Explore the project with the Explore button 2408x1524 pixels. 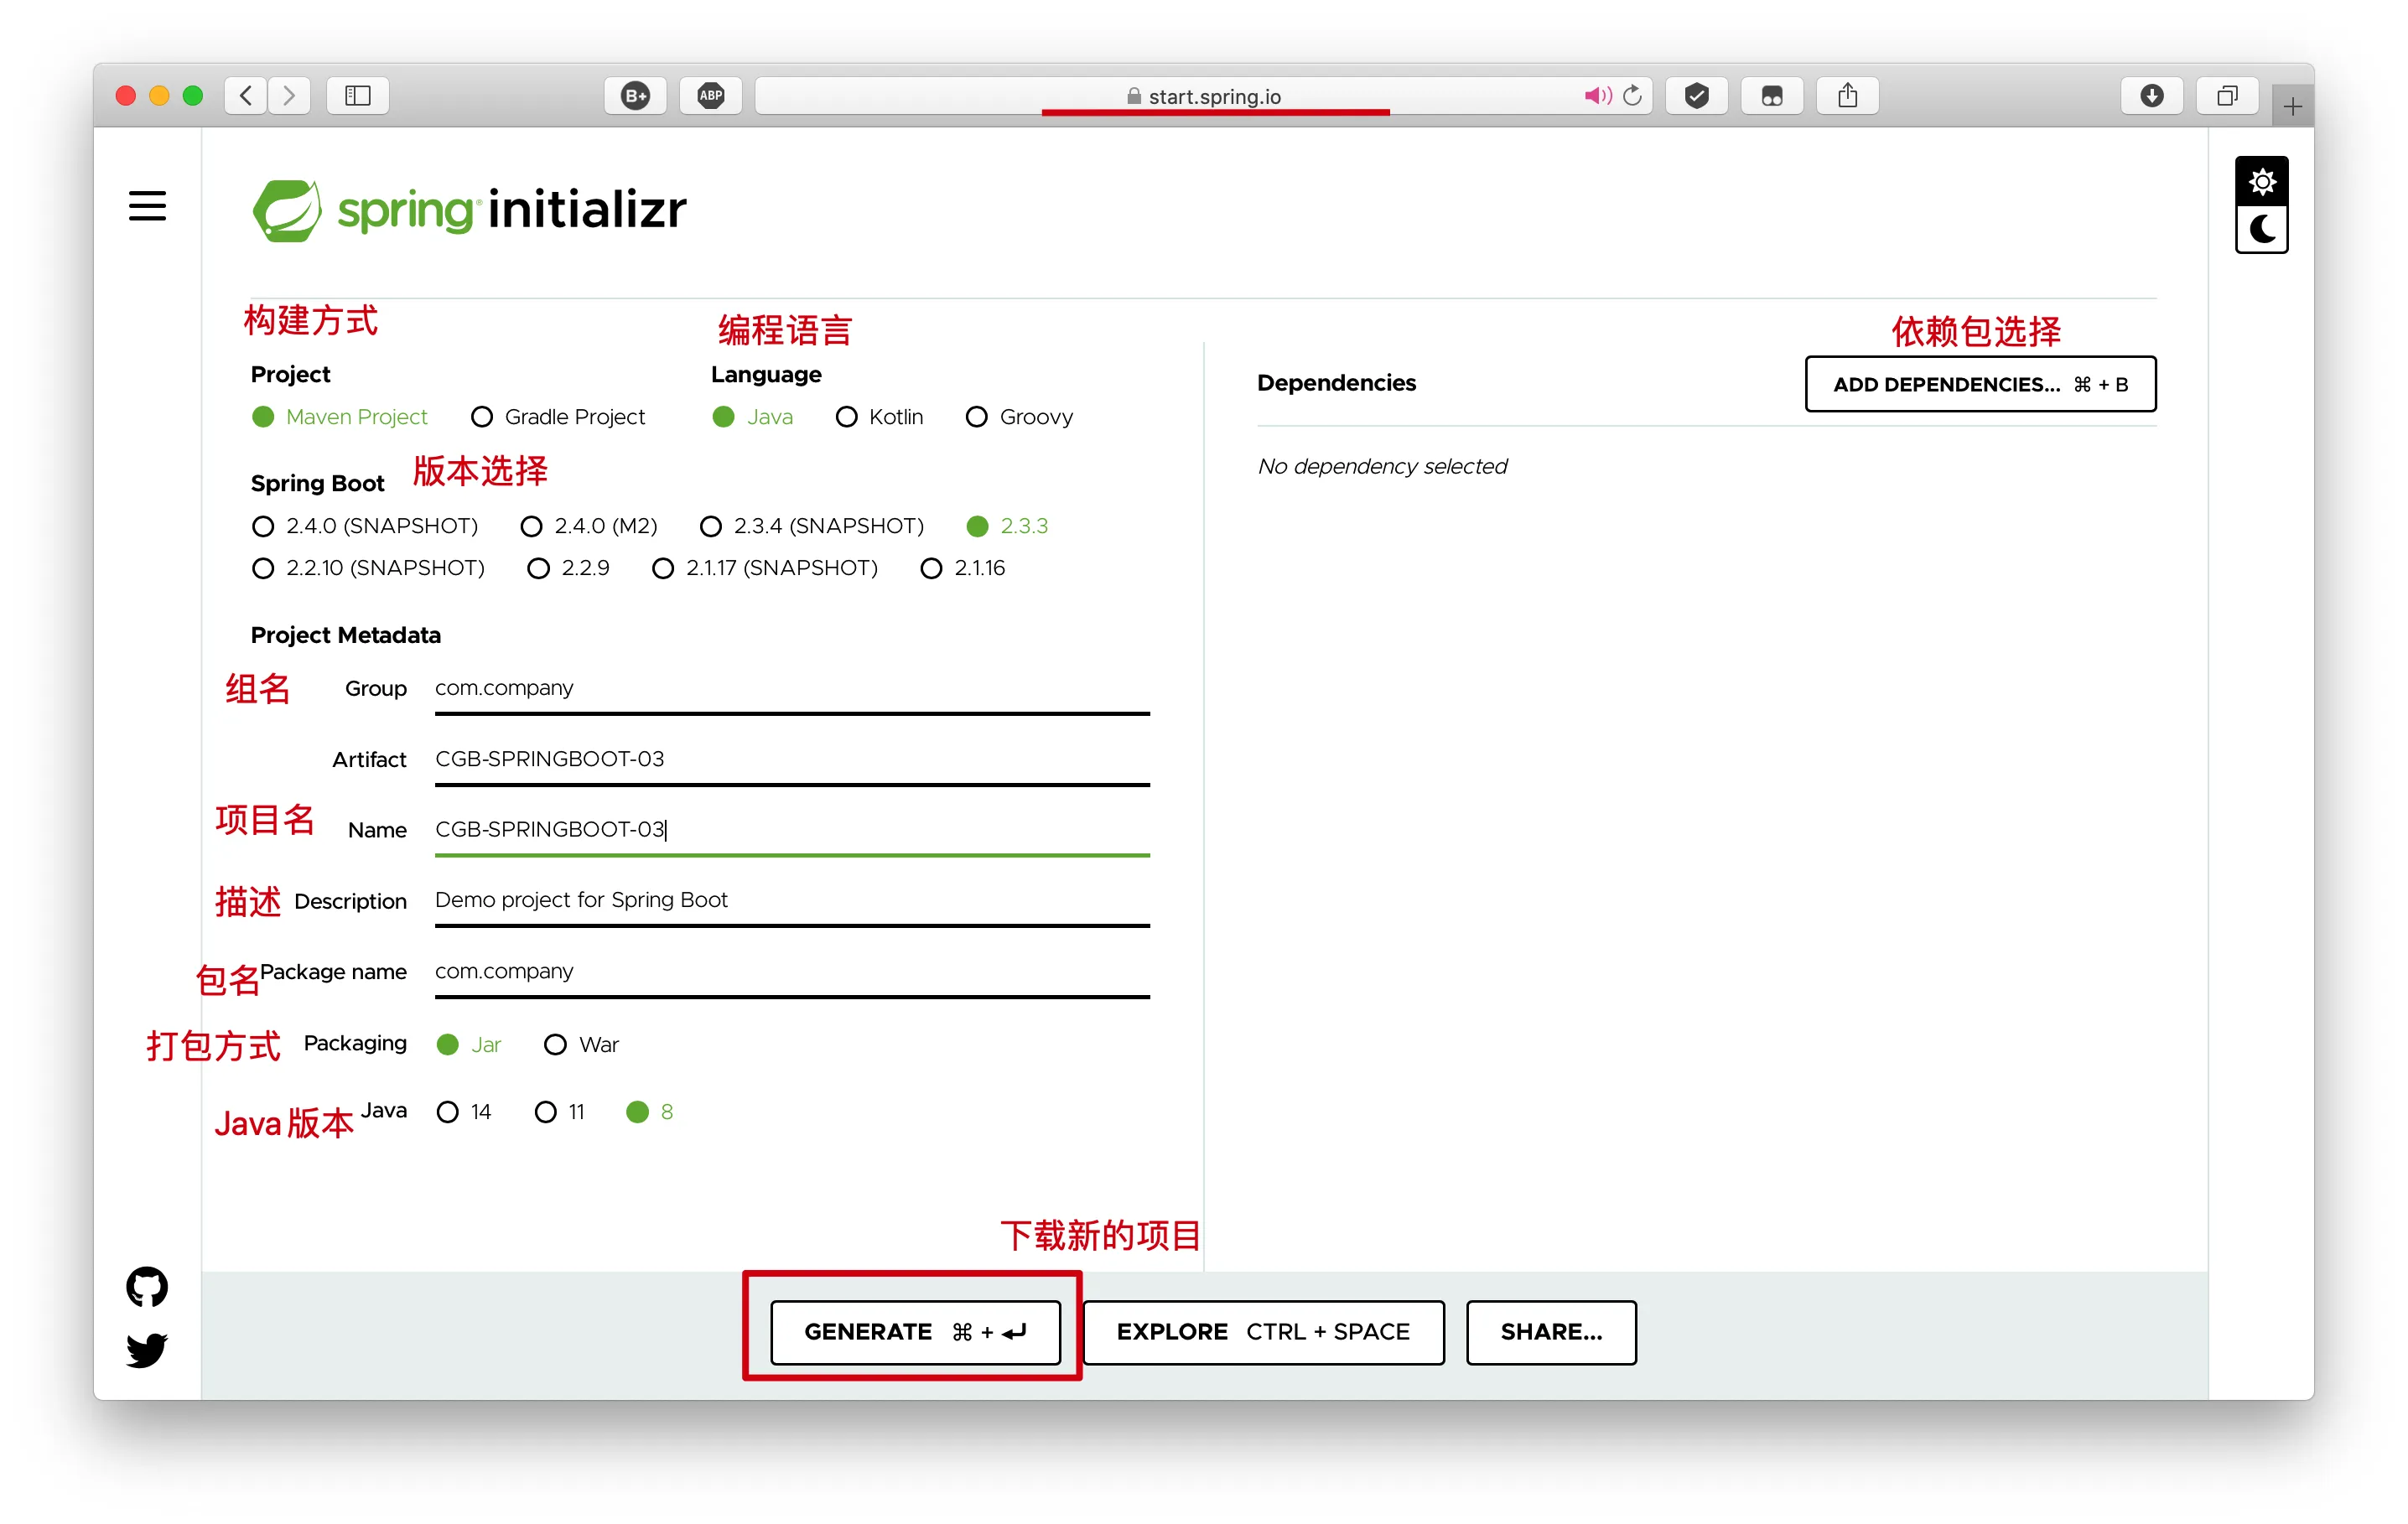pyautogui.click(x=1263, y=1332)
